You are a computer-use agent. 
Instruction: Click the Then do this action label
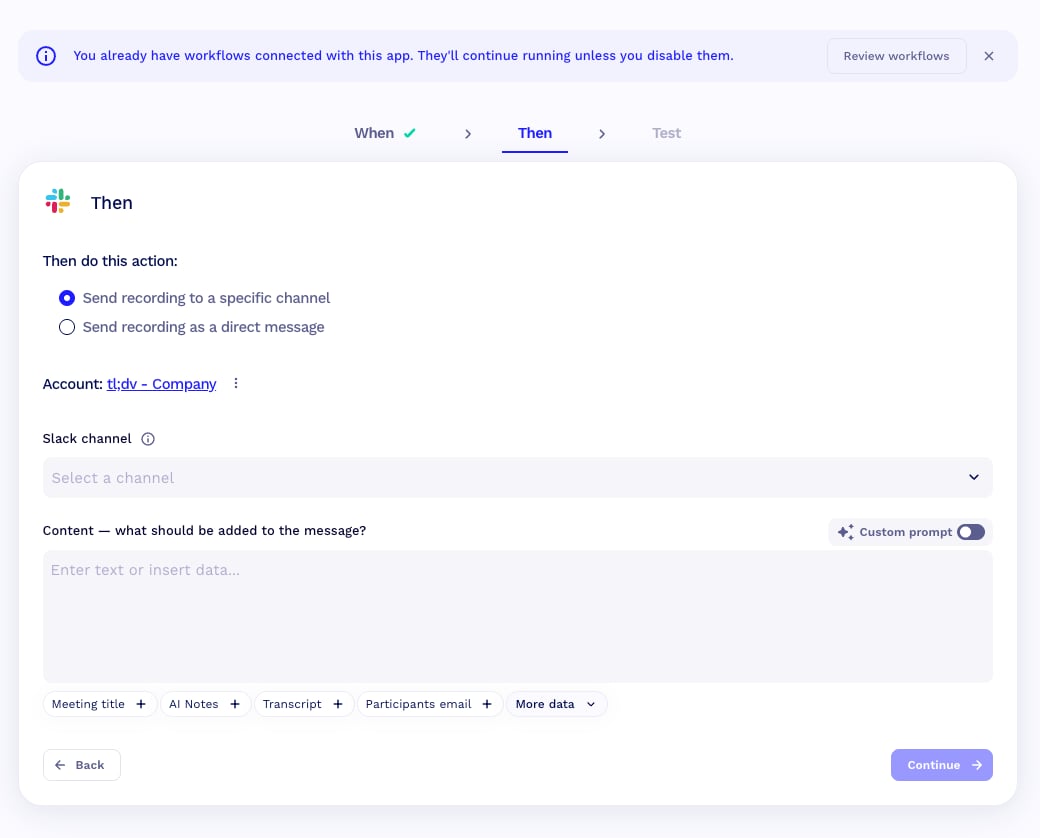110,261
